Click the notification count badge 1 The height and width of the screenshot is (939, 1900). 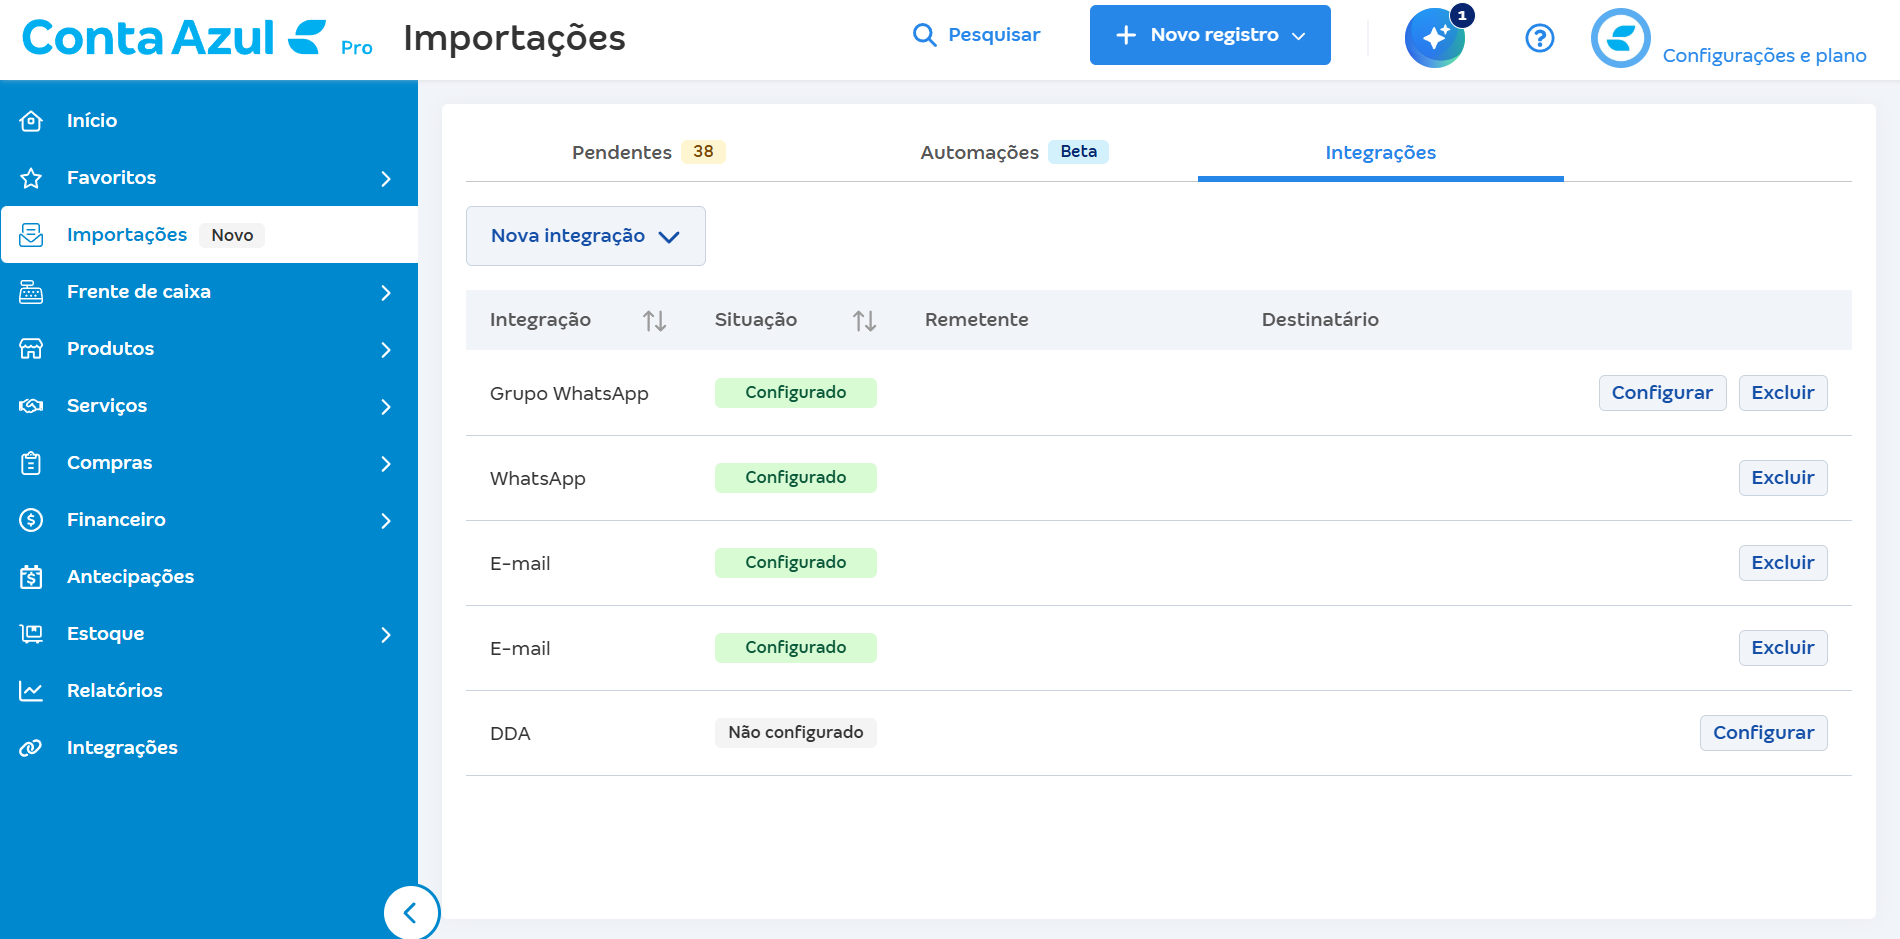click(x=1462, y=16)
